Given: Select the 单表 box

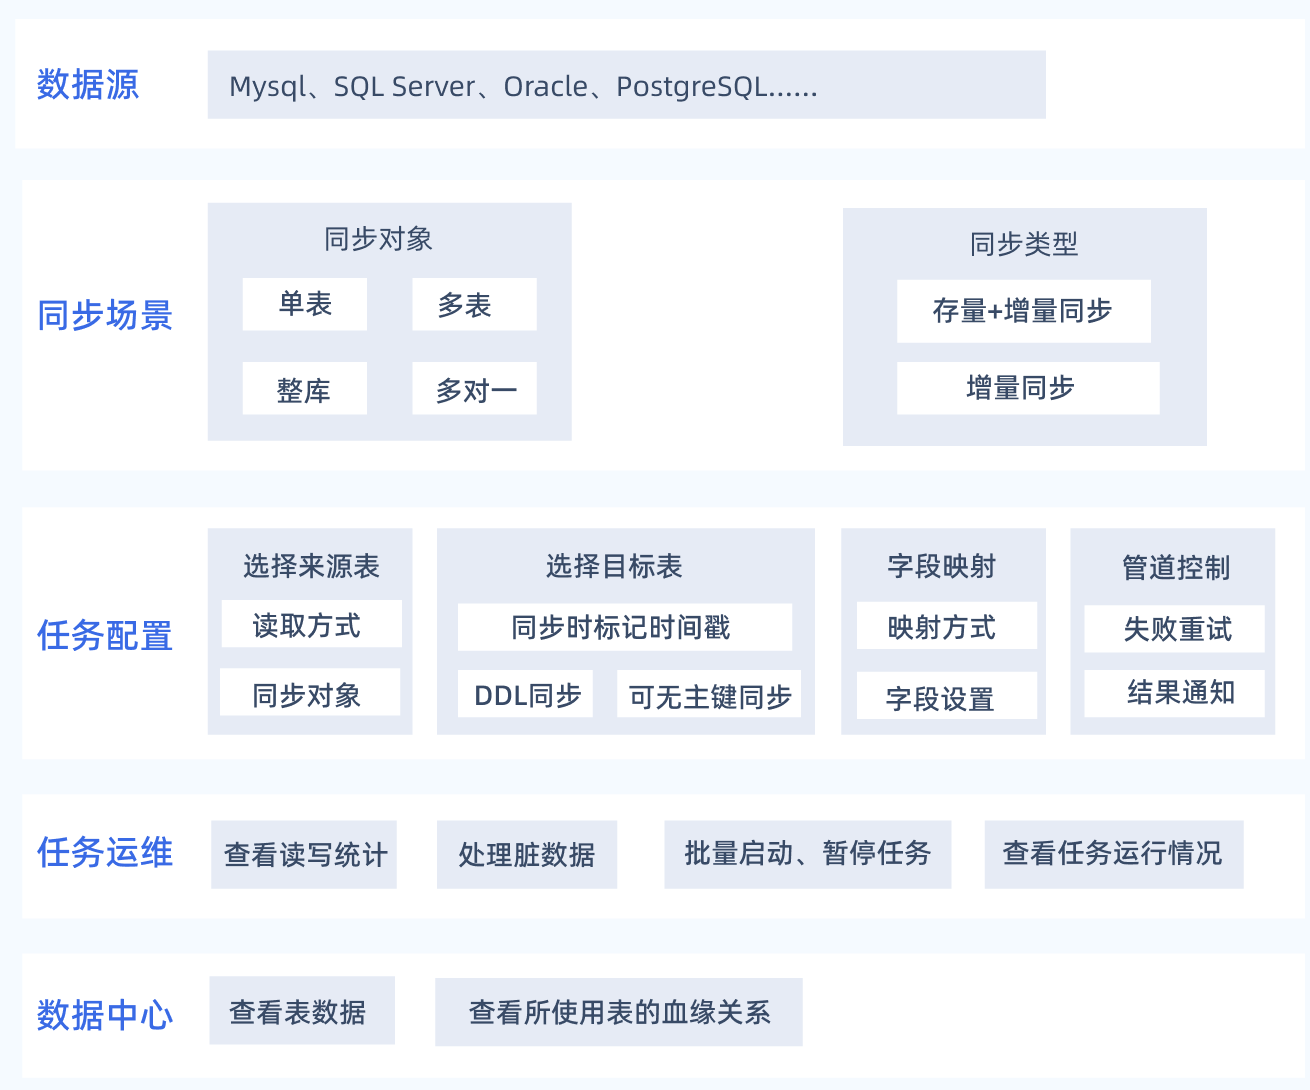Looking at the screenshot, I should point(305,304).
